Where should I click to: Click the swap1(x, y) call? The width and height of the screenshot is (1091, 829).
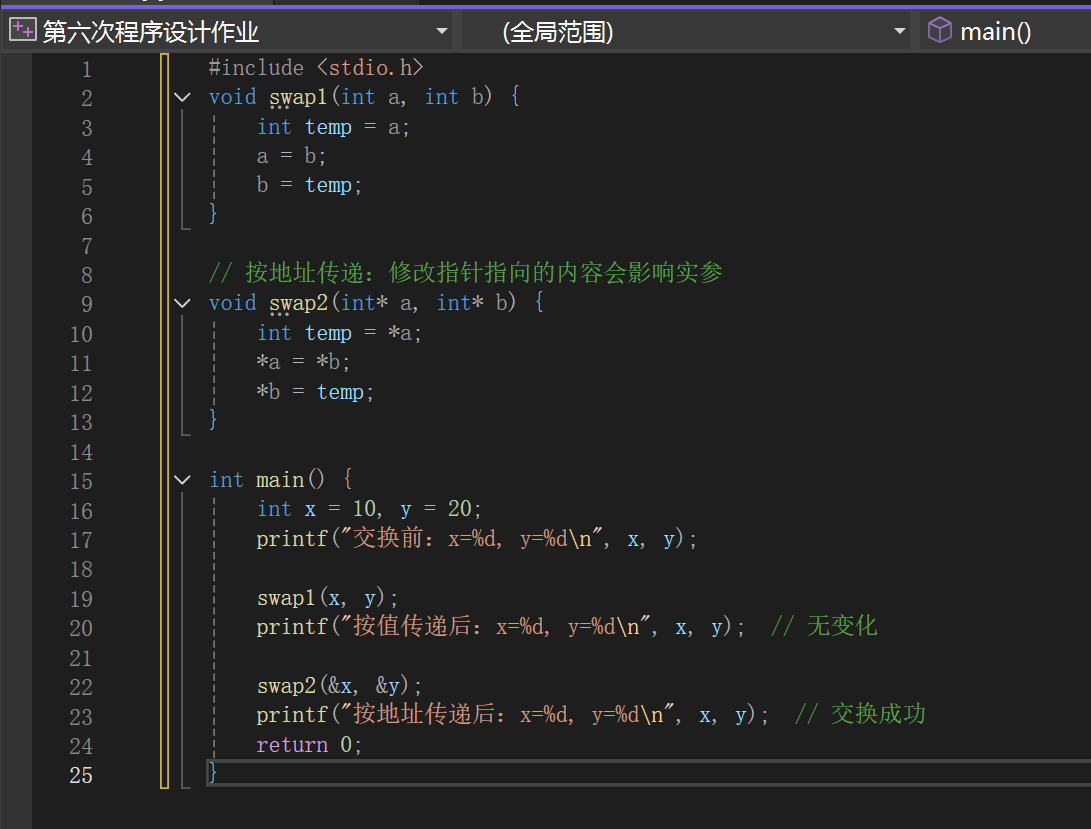pyautogui.click(x=327, y=598)
